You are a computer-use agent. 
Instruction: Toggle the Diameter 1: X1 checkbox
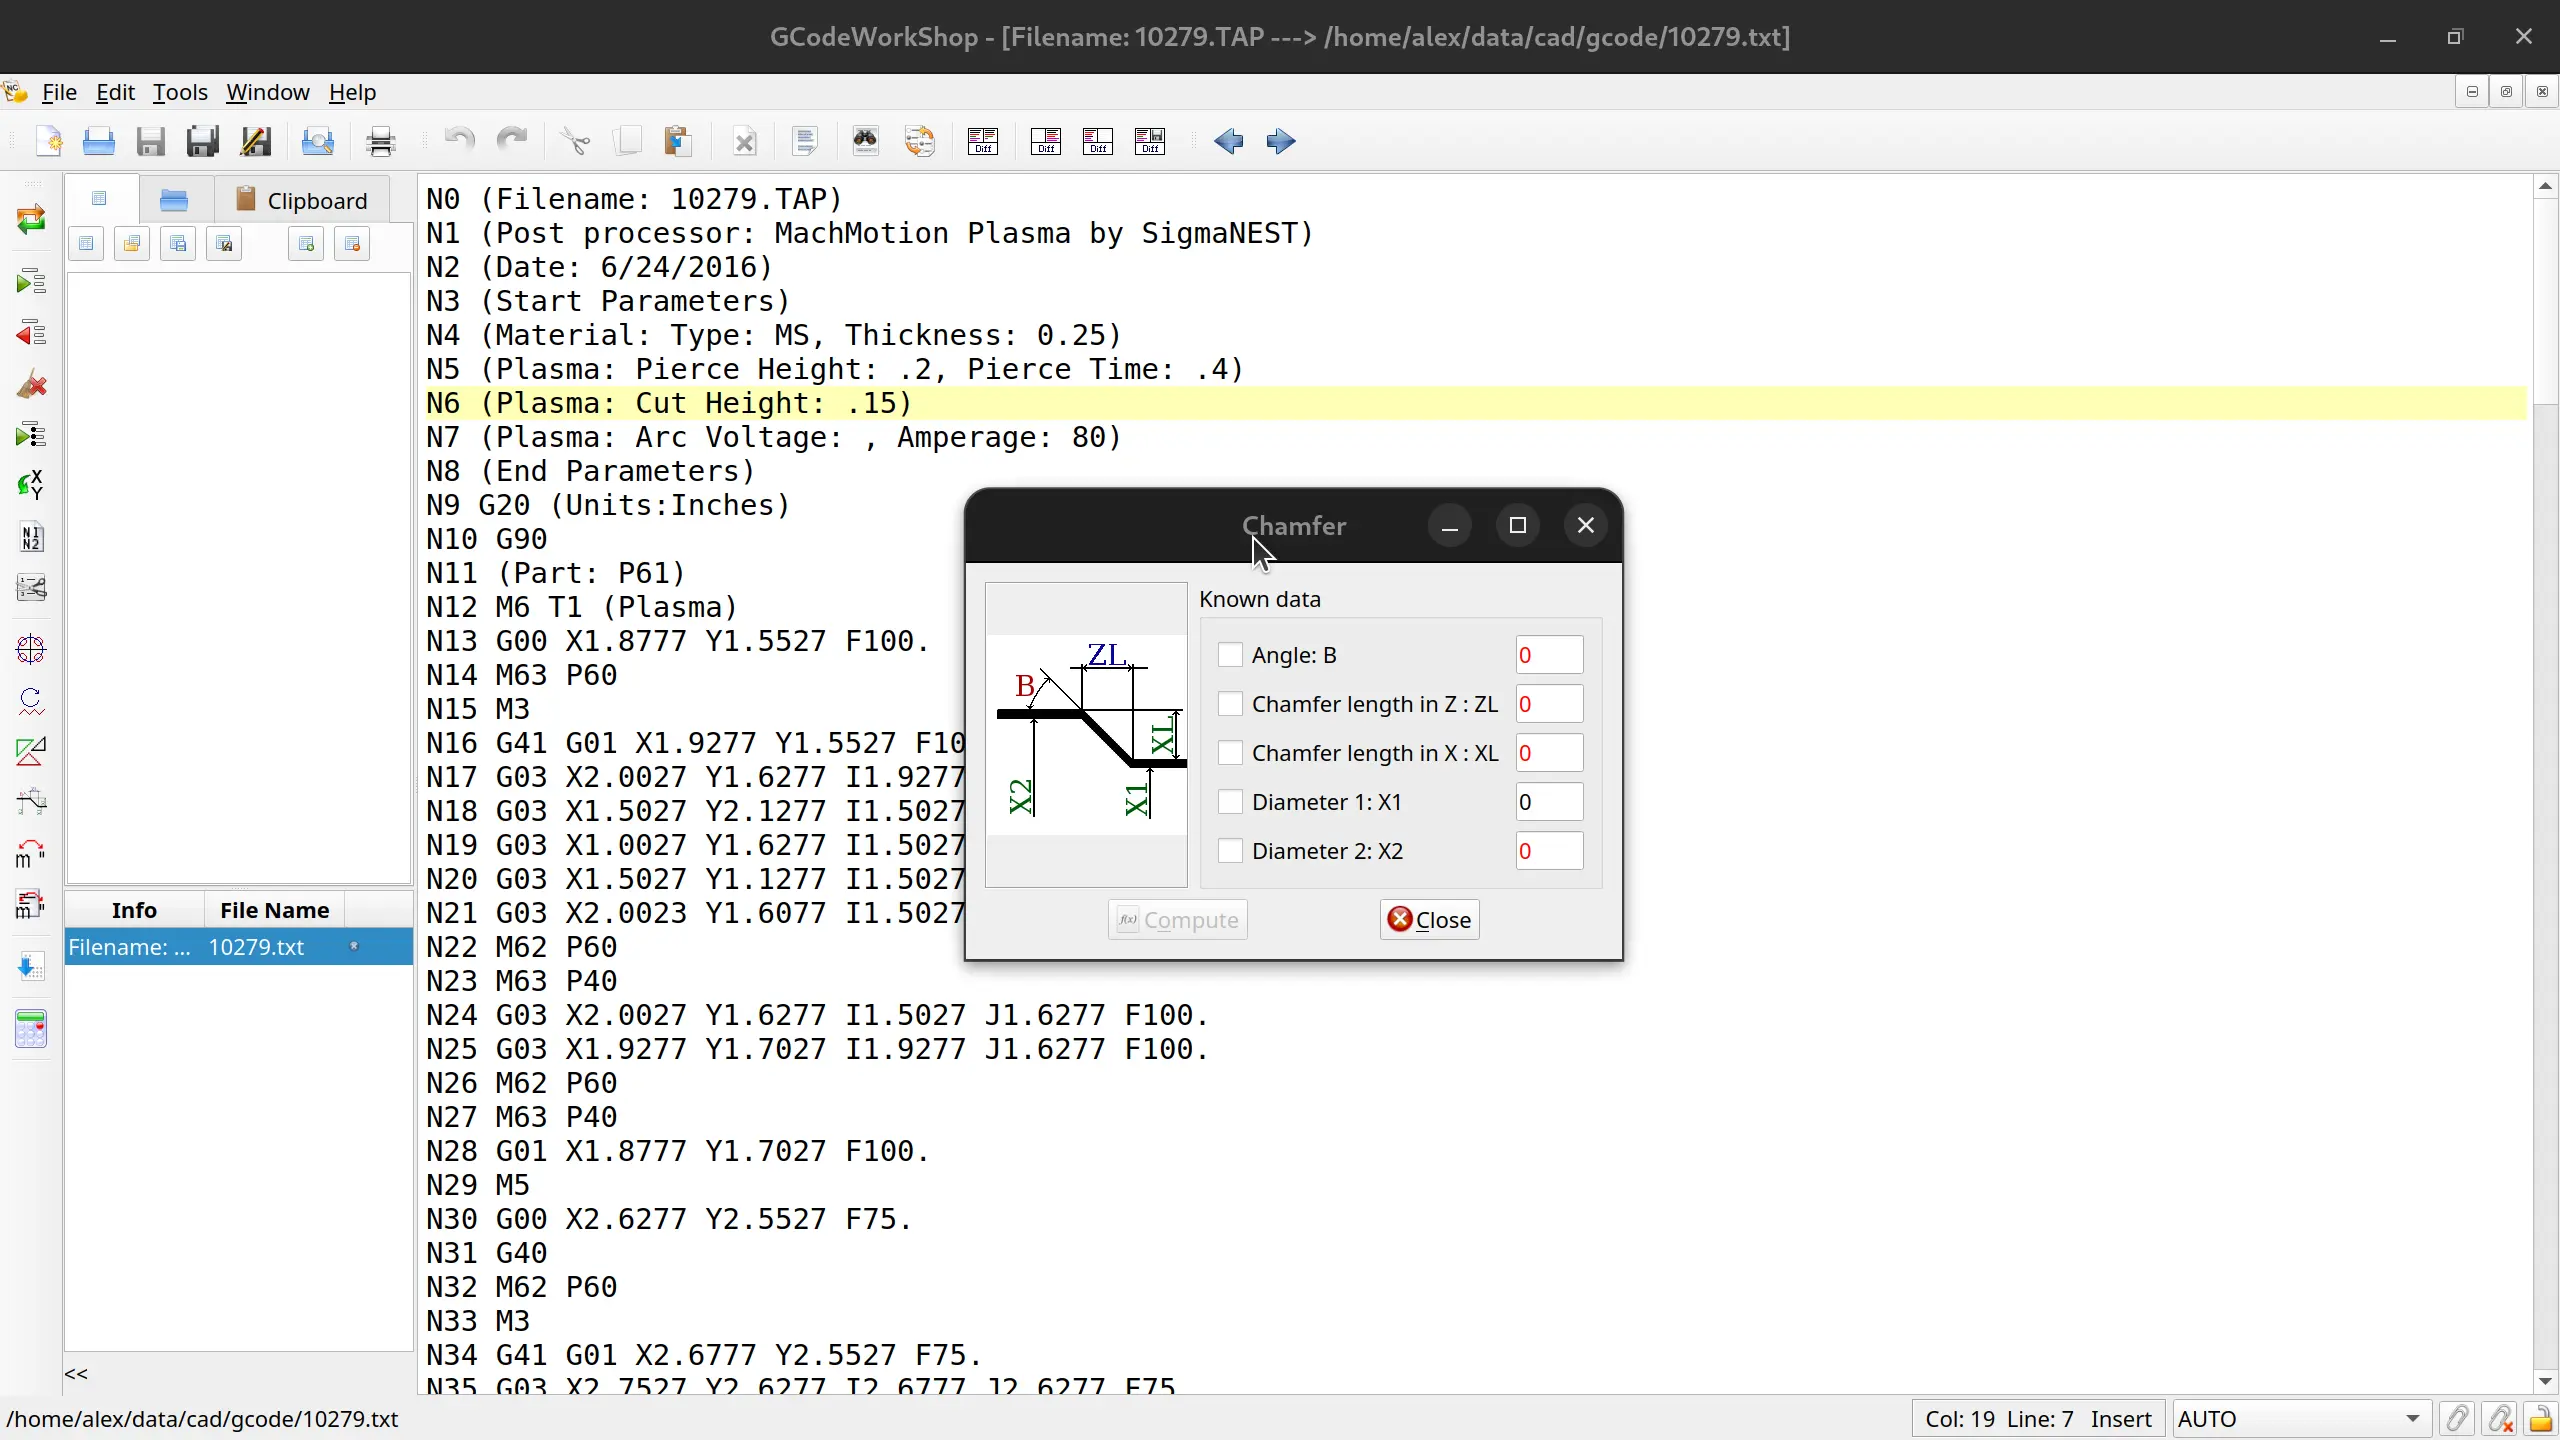[1230, 802]
